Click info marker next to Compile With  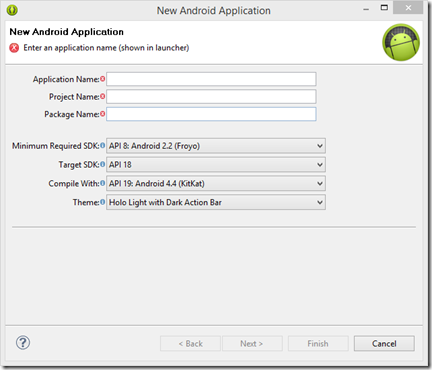103,183
